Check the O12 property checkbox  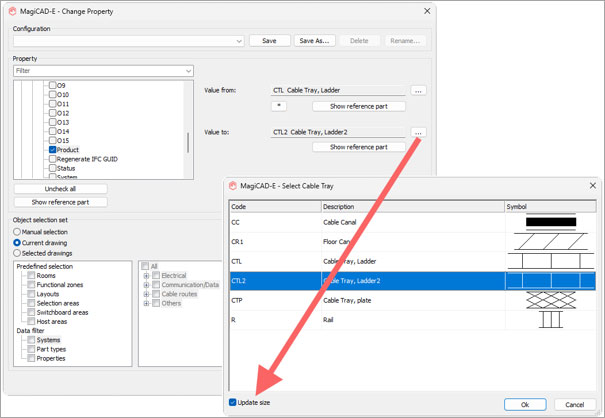coord(53,113)
